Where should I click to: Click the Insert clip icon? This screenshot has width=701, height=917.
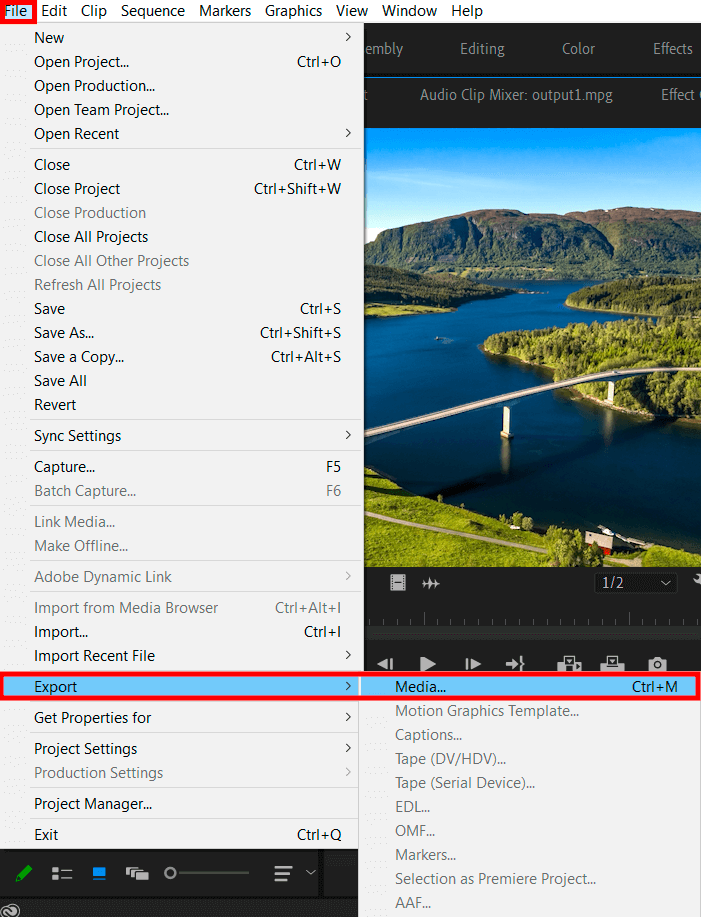coord(569,664)
